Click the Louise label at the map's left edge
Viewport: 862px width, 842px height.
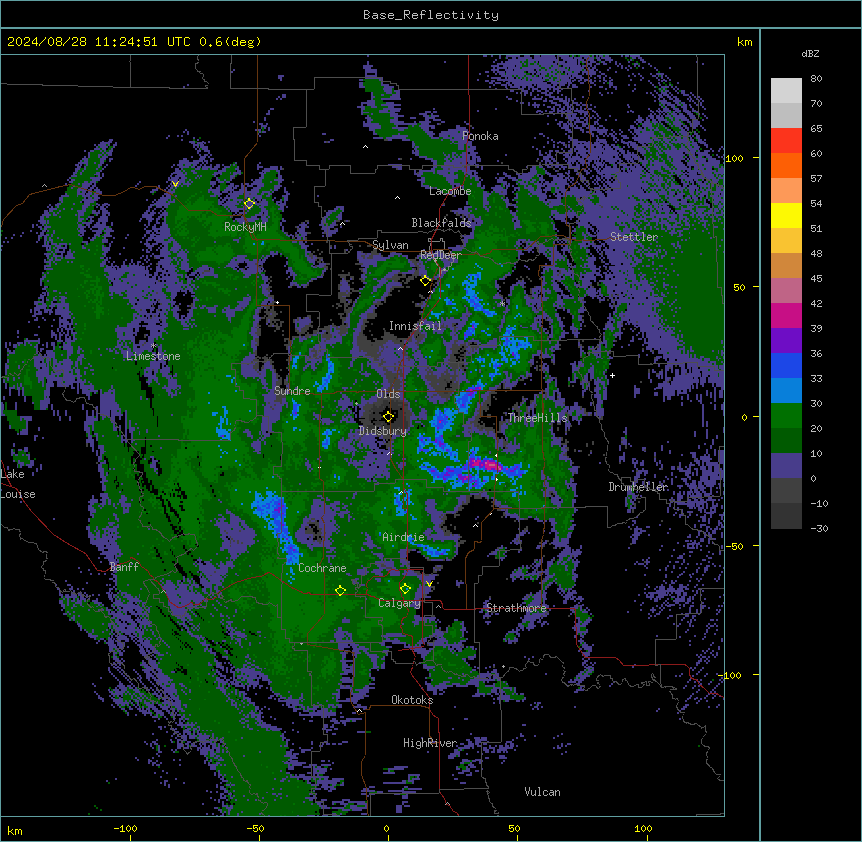(18, 494)
